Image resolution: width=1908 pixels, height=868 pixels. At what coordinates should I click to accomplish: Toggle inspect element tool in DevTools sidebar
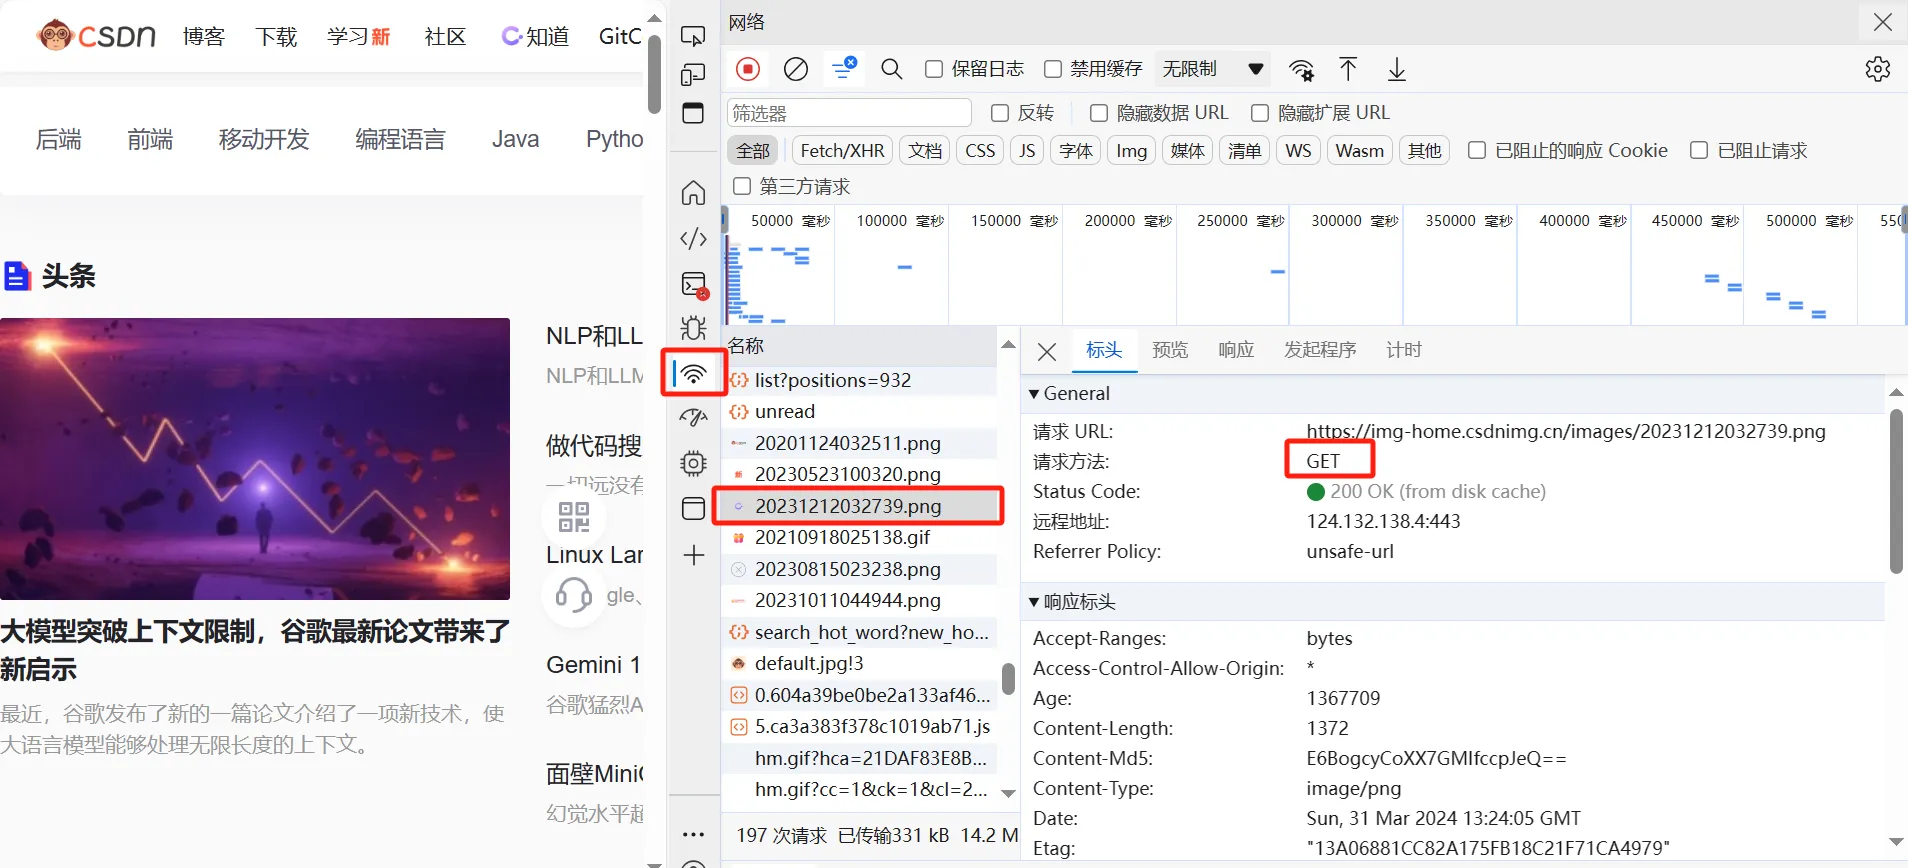click(693, 36)
